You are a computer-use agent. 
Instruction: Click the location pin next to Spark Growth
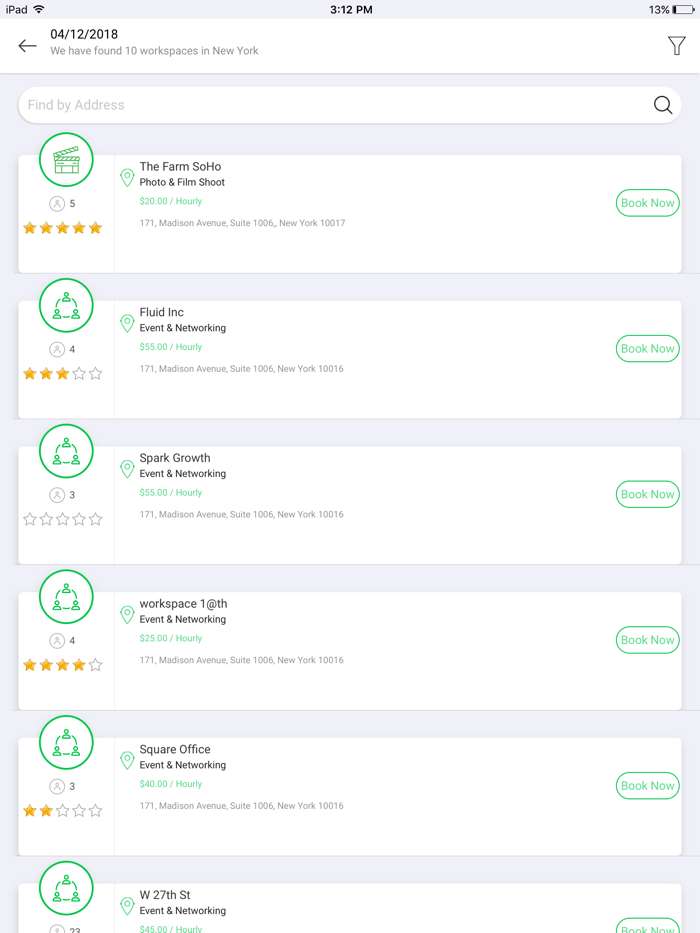point(127,468)
